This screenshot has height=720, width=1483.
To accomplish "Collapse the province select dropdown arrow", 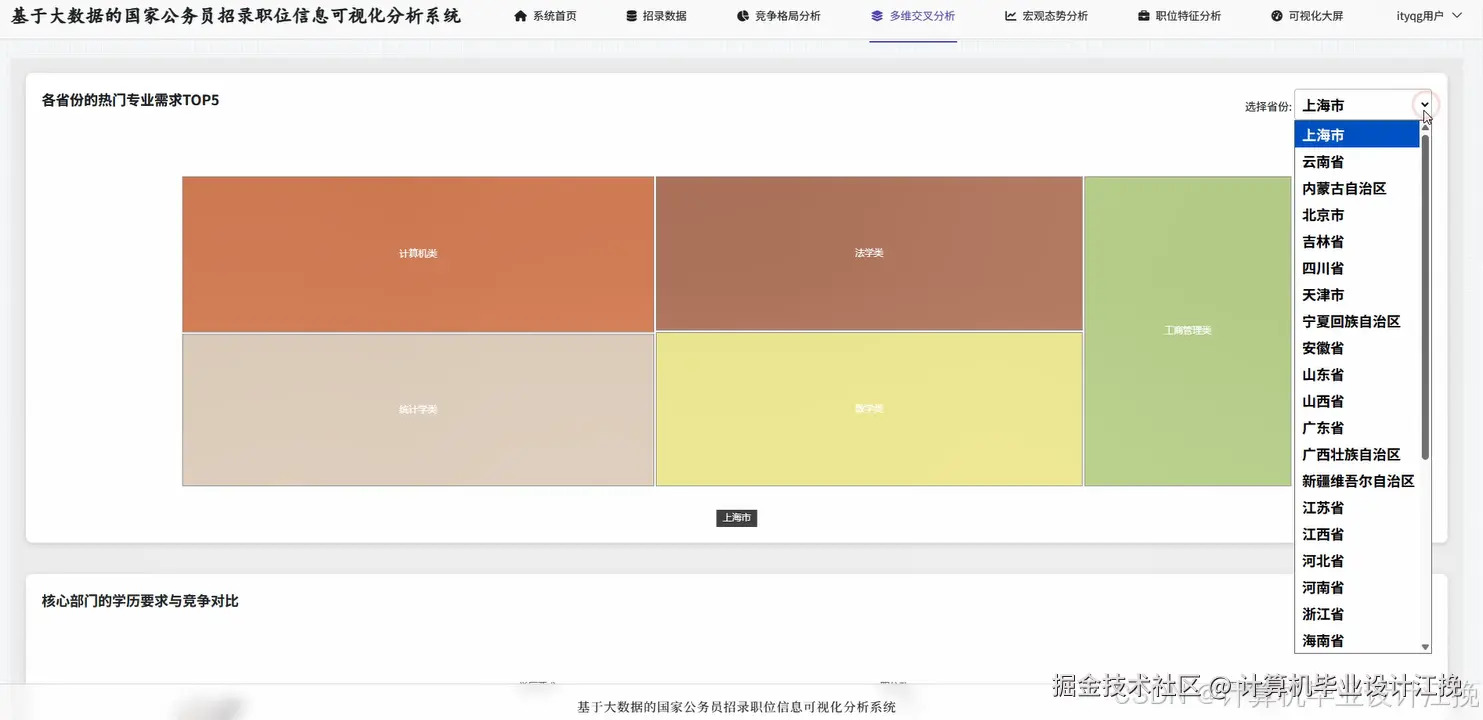I will tap(1425, 105).
